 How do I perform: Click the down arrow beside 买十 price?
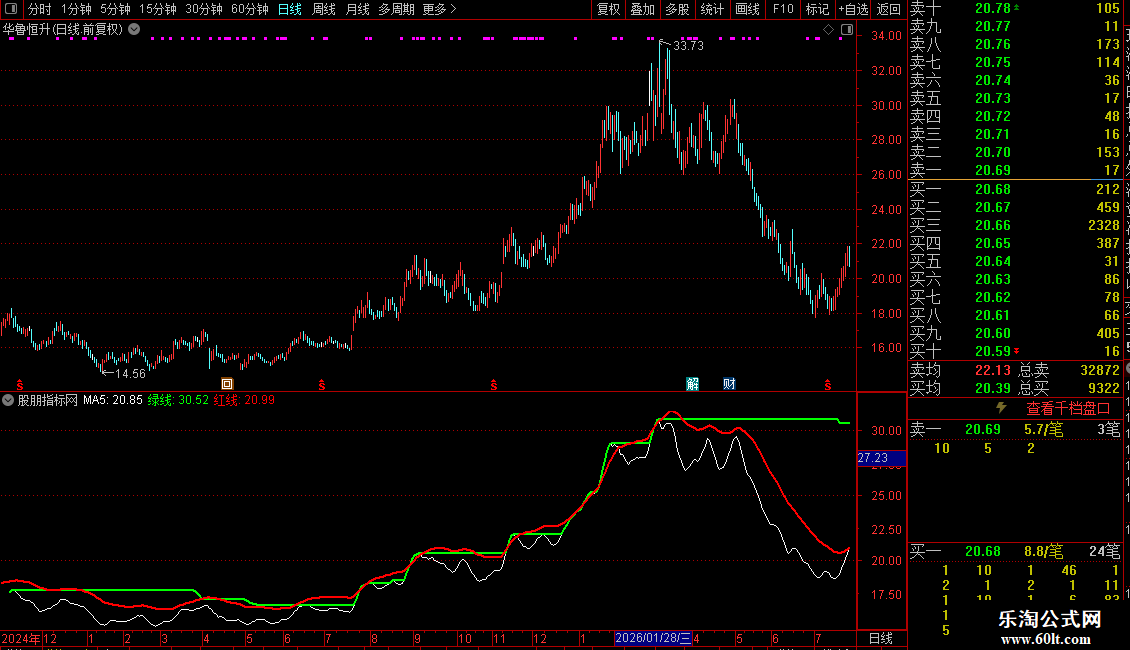(1017, 351)
